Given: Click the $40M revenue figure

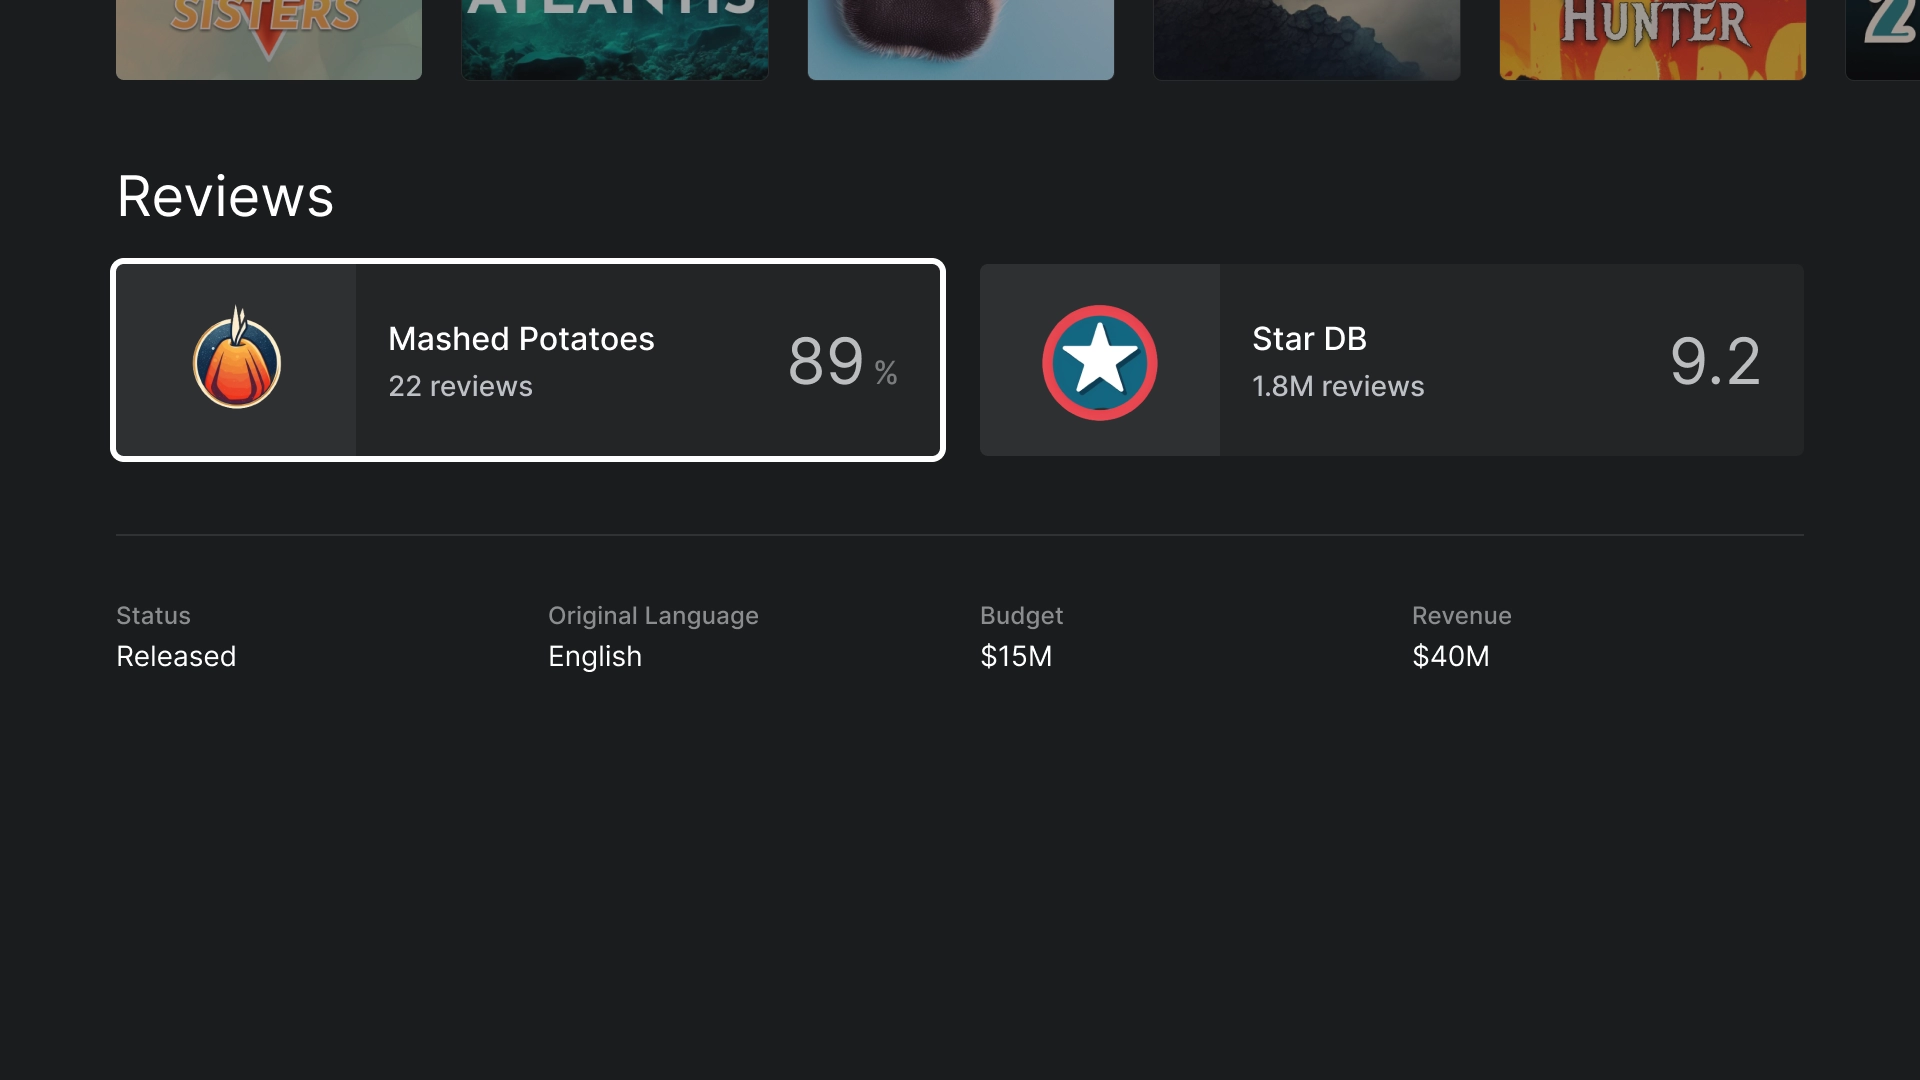Looking at the screenshot, I should click(x=1450, y=656).
